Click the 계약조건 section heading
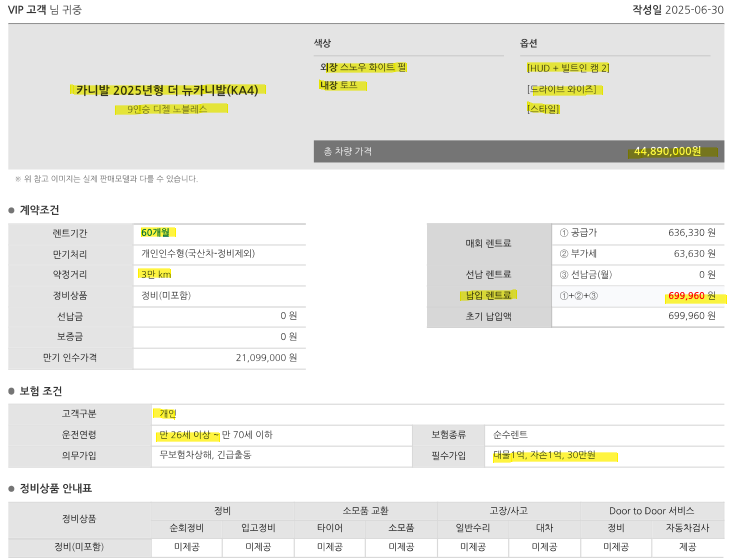Screen dimensions: 739x559 click(40, 210)
